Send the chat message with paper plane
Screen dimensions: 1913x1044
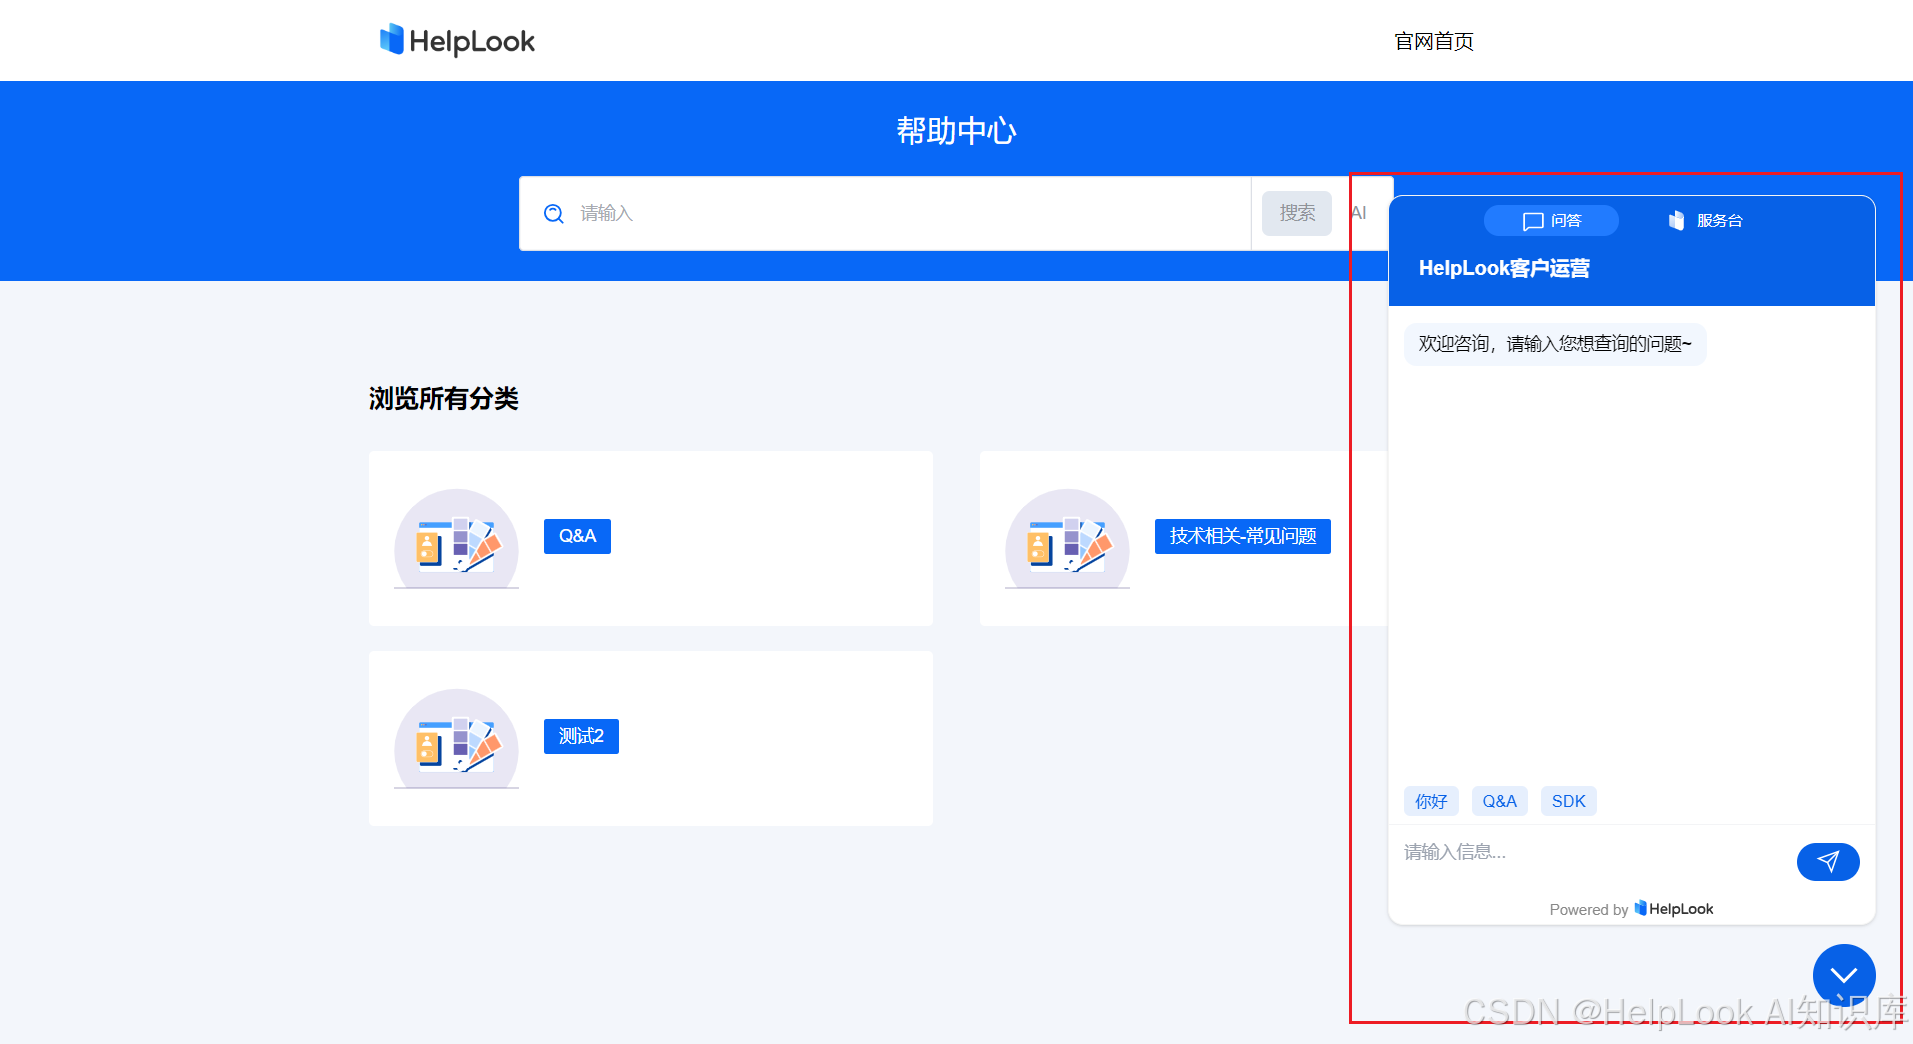[1828, 861]
